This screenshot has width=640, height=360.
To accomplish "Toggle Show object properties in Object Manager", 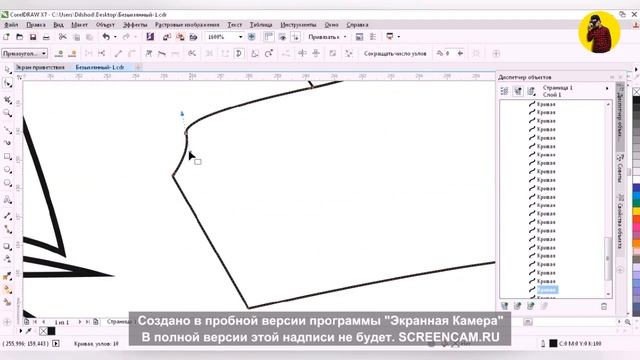I will pyautogui.click(x=504, y=91).
